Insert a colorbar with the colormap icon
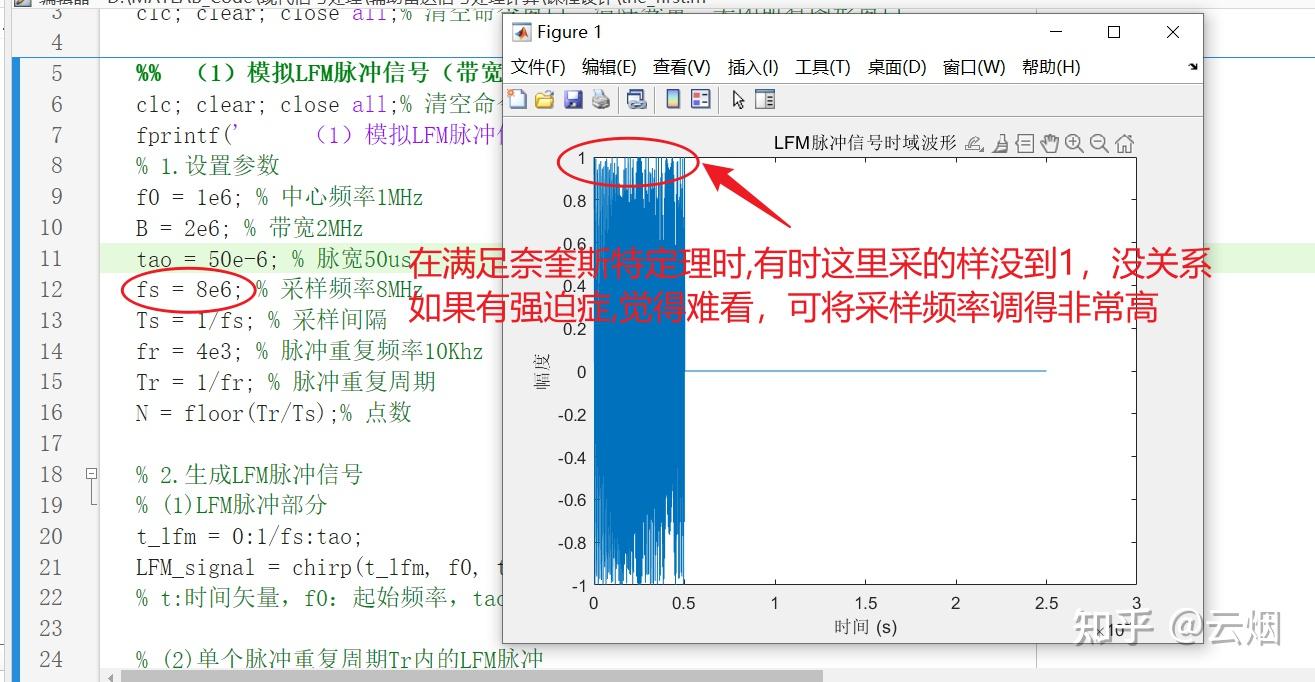The width and height of the screenshot is (1315, 682). pyautogui.click(x=673, y=99)
